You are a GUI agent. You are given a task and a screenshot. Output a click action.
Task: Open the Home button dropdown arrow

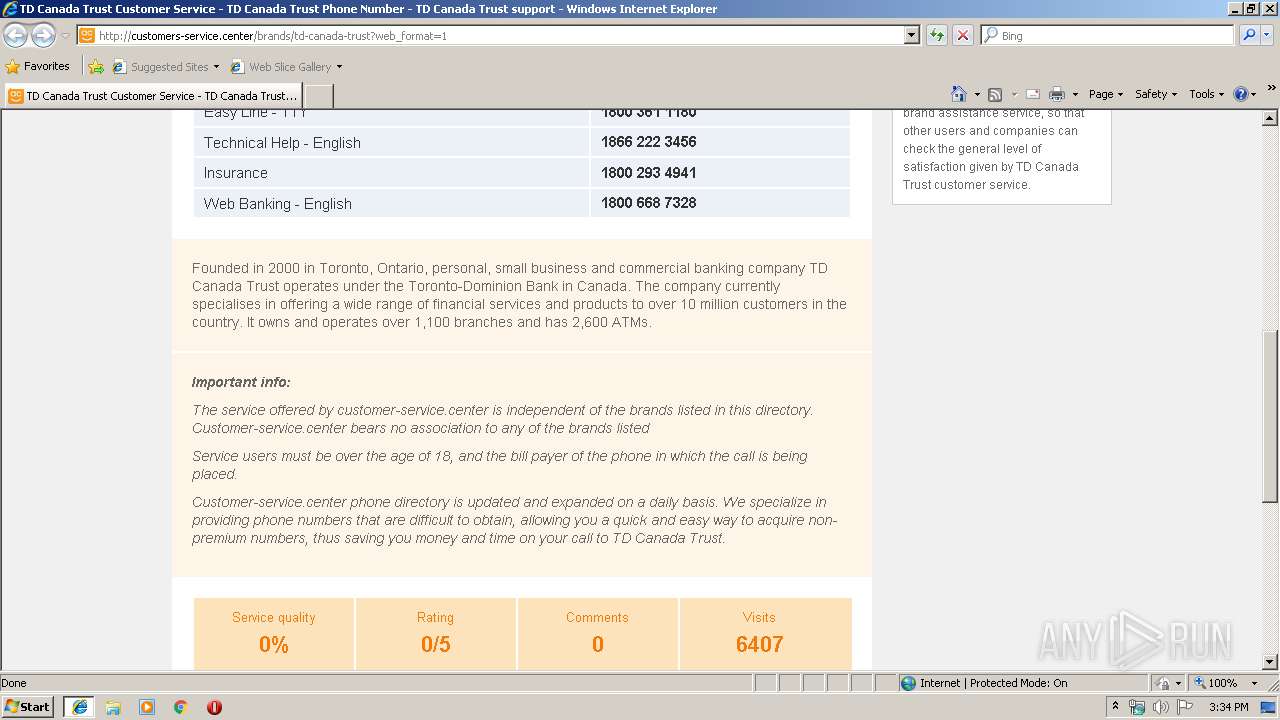point(976,94)
